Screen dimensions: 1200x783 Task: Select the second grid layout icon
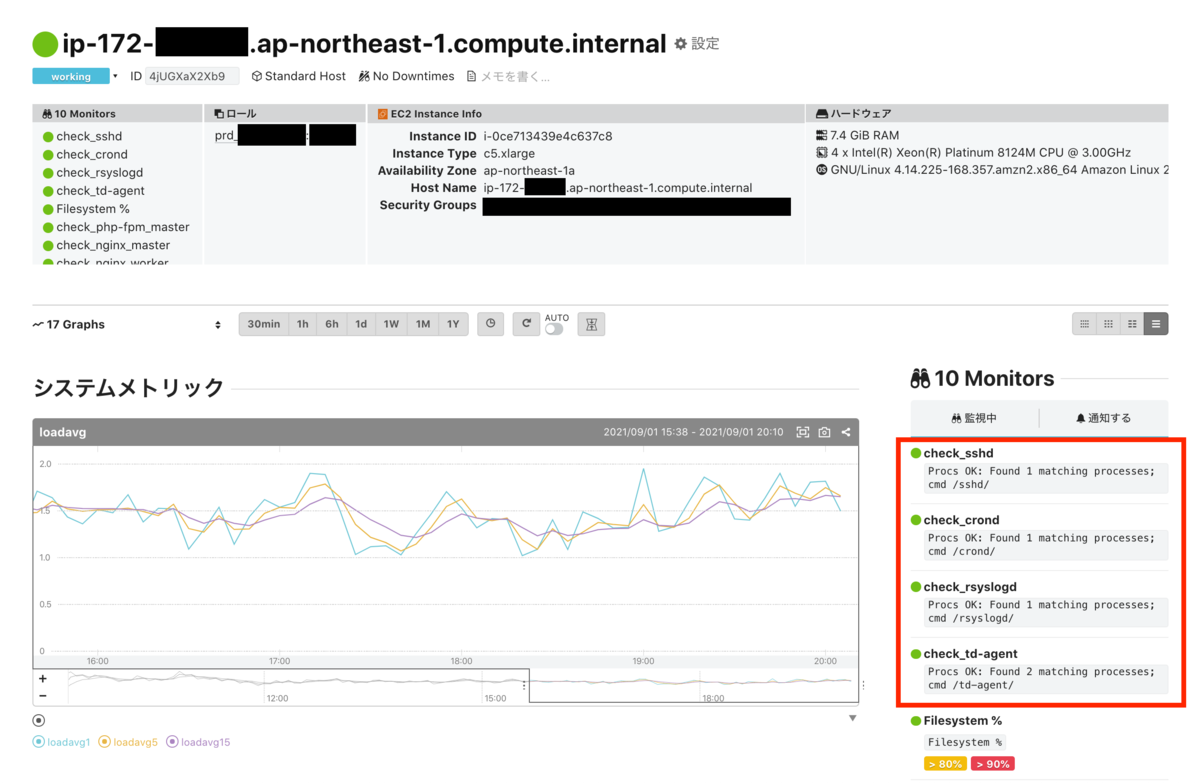[x=1108, y=324]
